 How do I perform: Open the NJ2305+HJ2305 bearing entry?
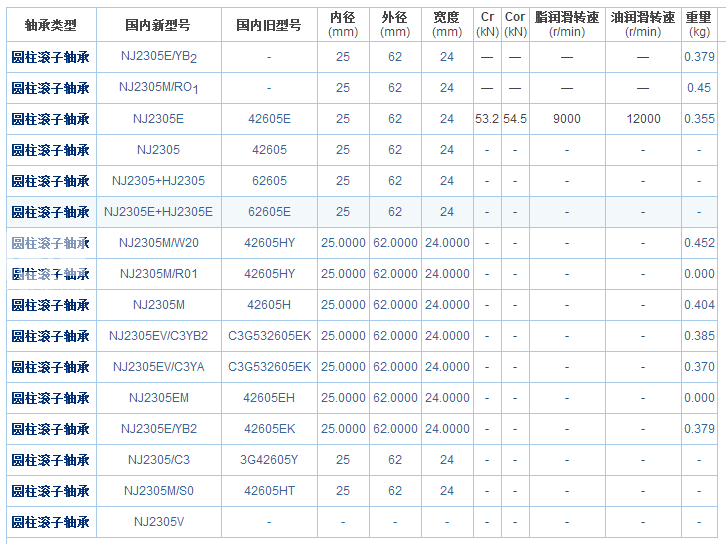coord(158,181)
